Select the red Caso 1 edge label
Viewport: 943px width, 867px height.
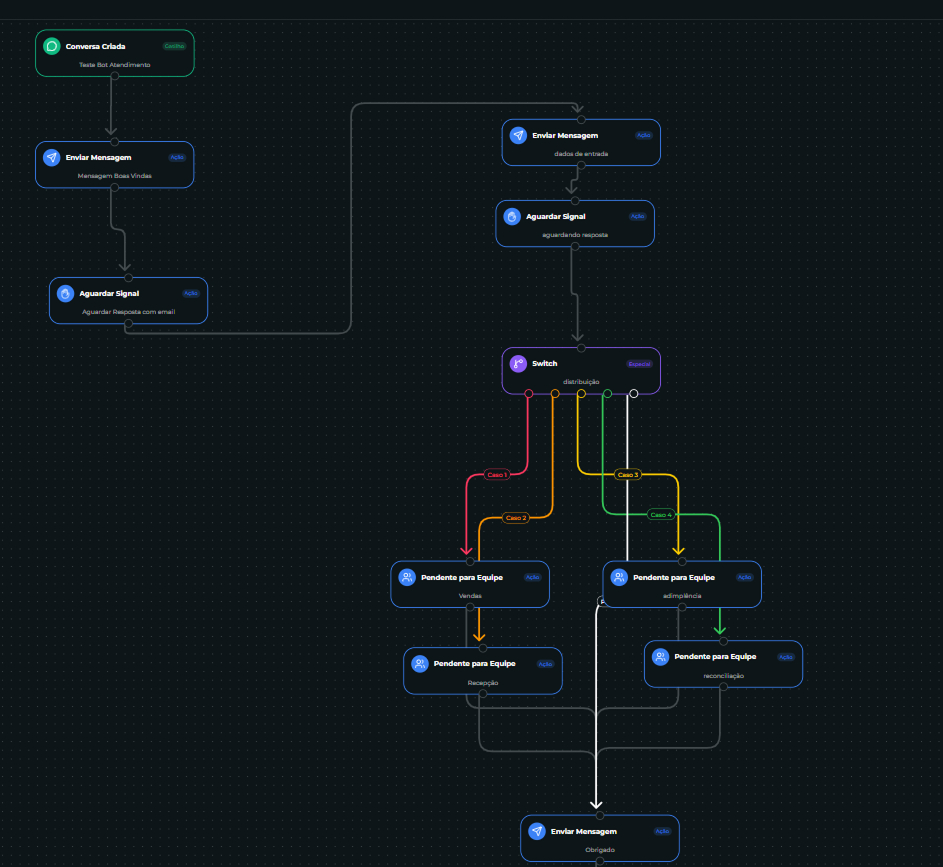pos(497,475)
